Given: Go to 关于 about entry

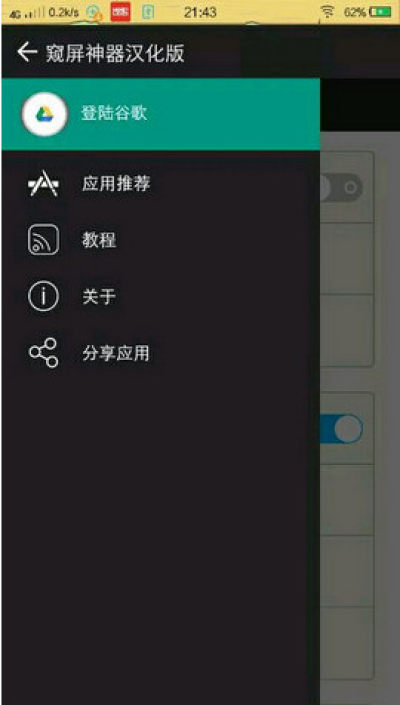Looking at the screenshot, I should coord(161,297).
